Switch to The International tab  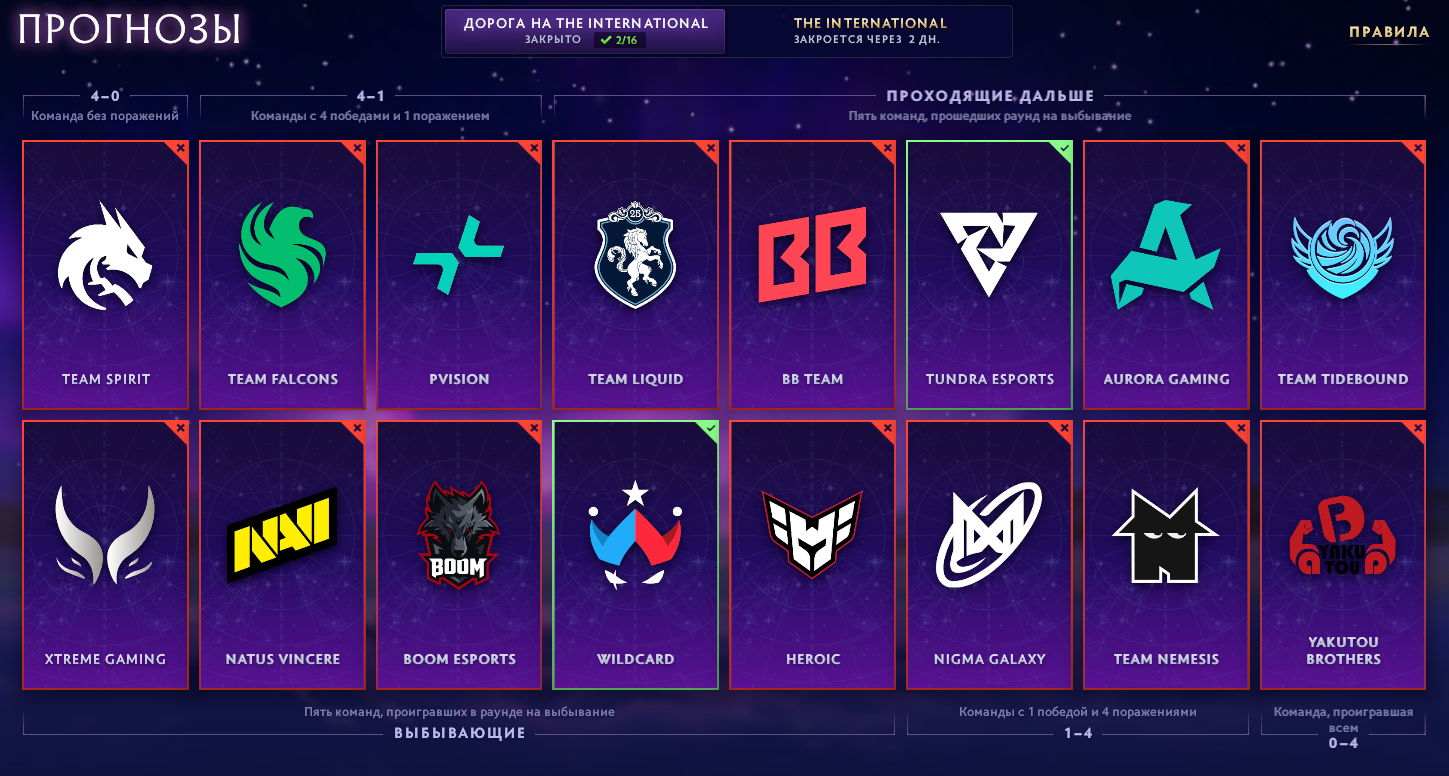(x=870, y=31)
